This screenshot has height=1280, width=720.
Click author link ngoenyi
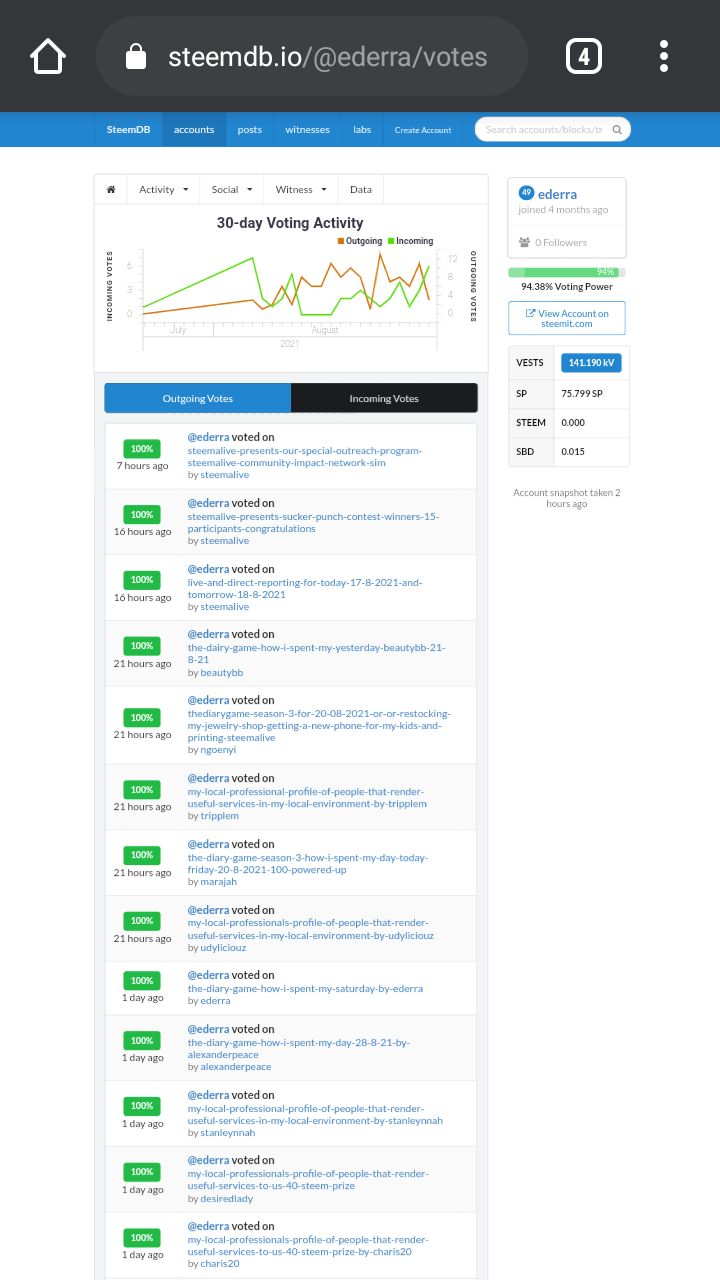[x=219, y=750]
